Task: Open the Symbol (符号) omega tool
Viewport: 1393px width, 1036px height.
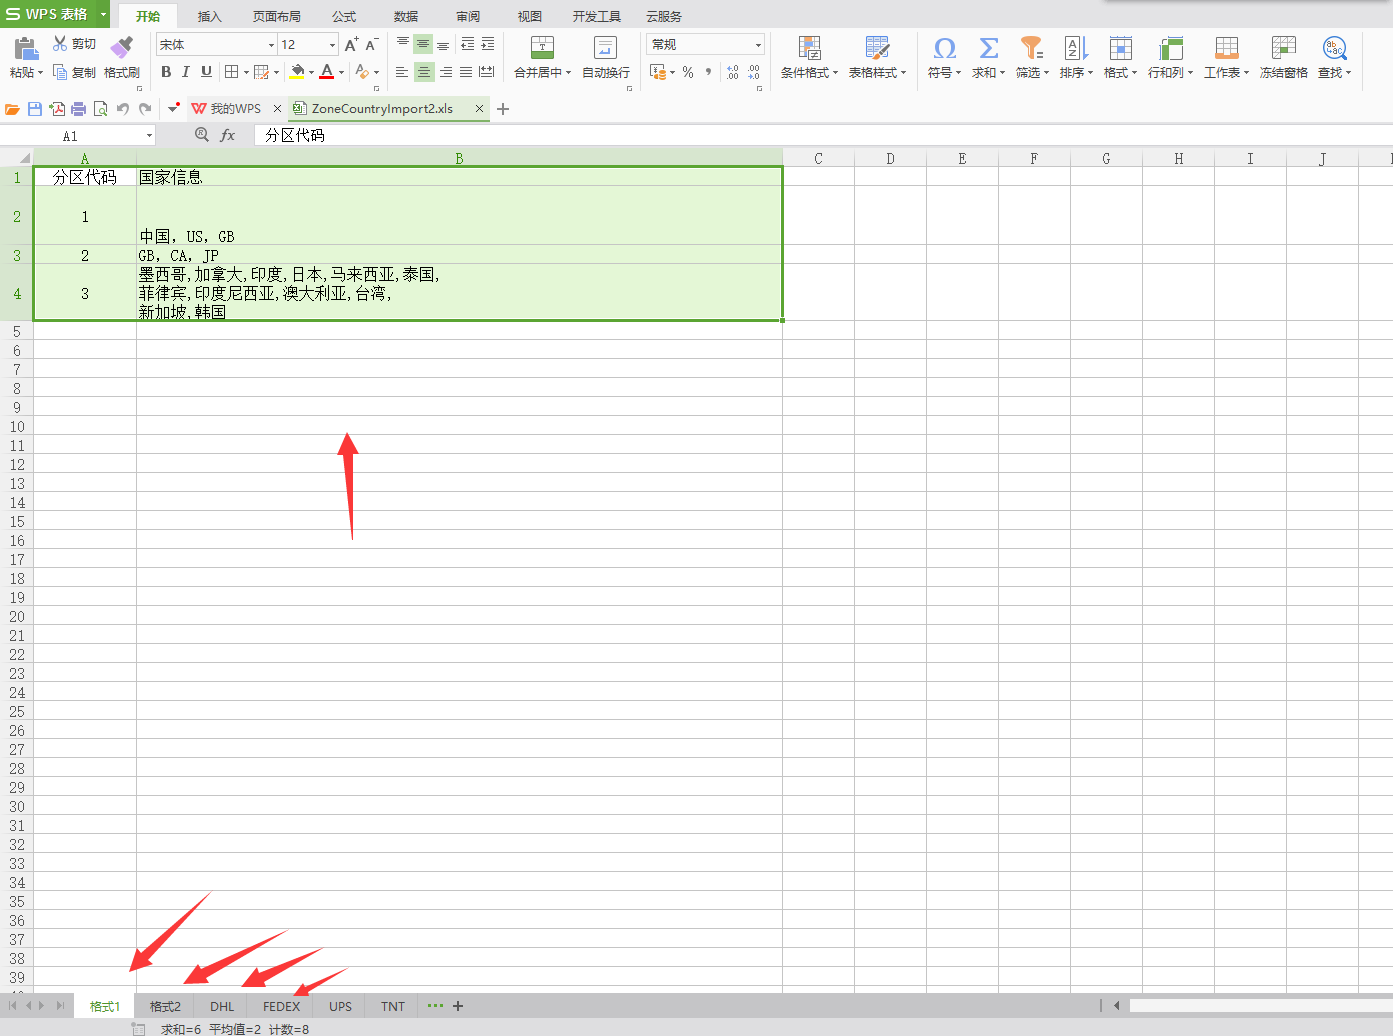Action: click(943, 48)
